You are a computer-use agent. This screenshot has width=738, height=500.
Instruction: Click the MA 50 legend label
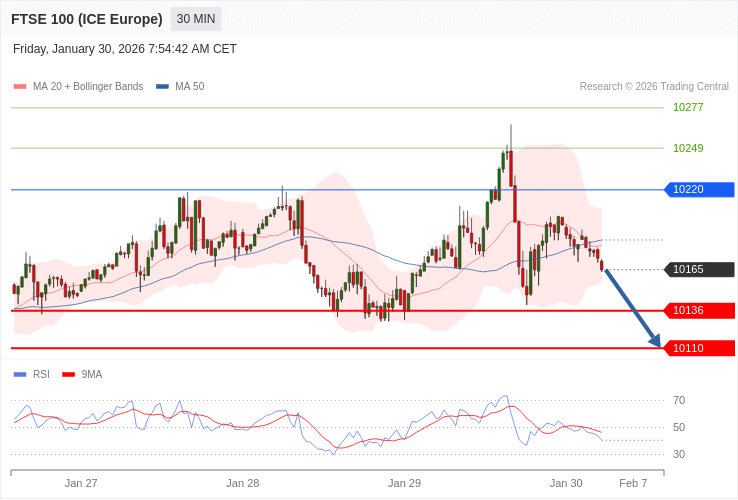(190, 87)
